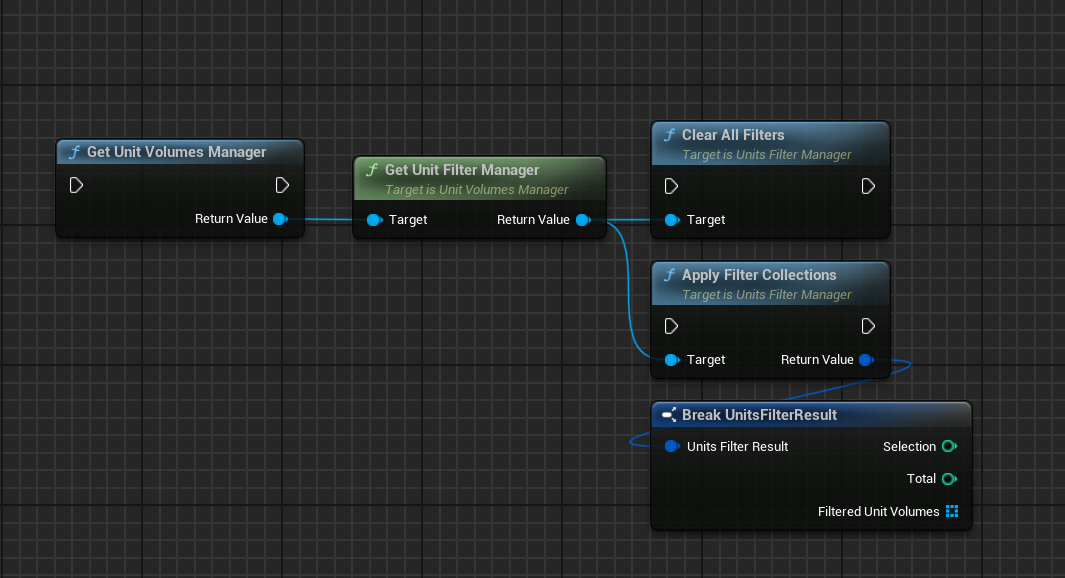This screenshot has height=578, width=1065.
Task: Click Target pin on Get Unit Filter Manager
Action: 374,220
